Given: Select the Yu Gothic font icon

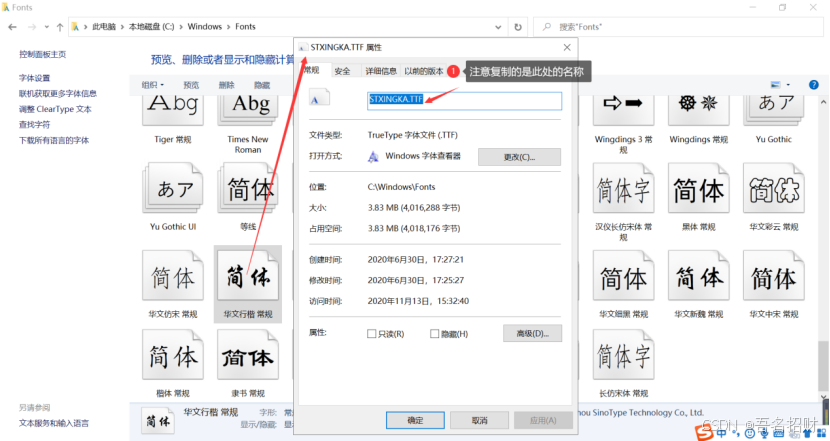Looking at the screenshot, I should tap(773, 110).
